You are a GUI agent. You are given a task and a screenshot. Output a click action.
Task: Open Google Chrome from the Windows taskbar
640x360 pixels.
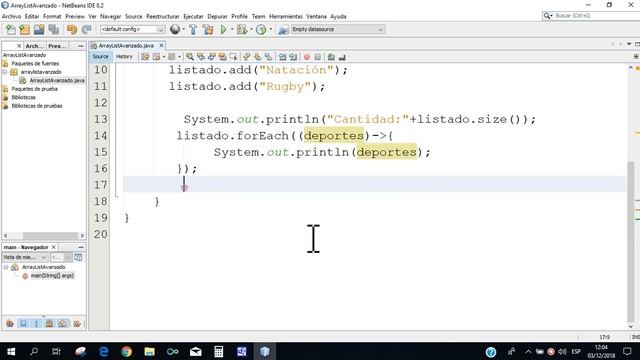pos(127,351)
